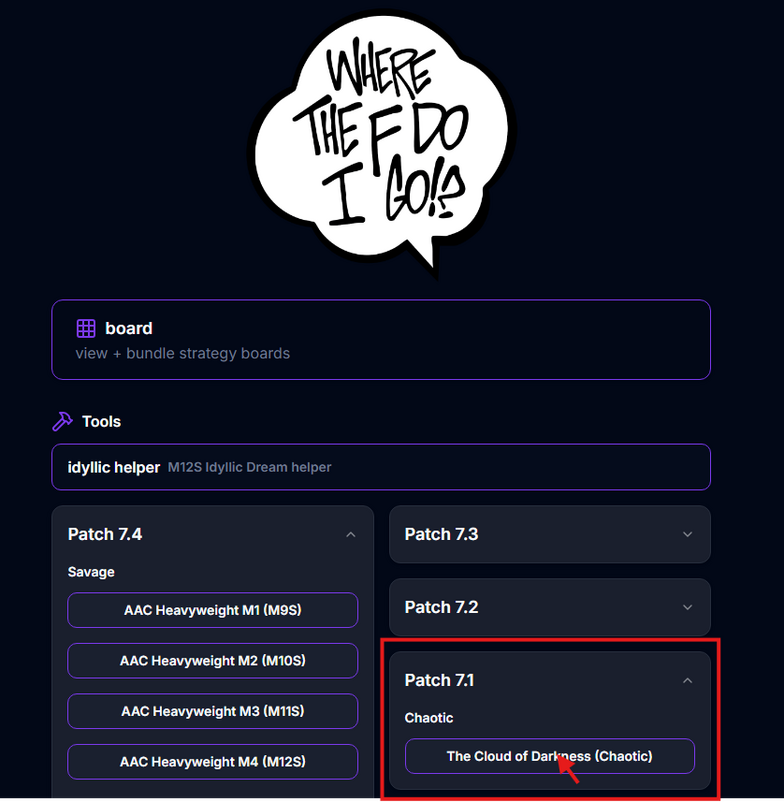Select AAC Heavyweight M1 (M9S)

pyautogui.click(x=213, y=610)
